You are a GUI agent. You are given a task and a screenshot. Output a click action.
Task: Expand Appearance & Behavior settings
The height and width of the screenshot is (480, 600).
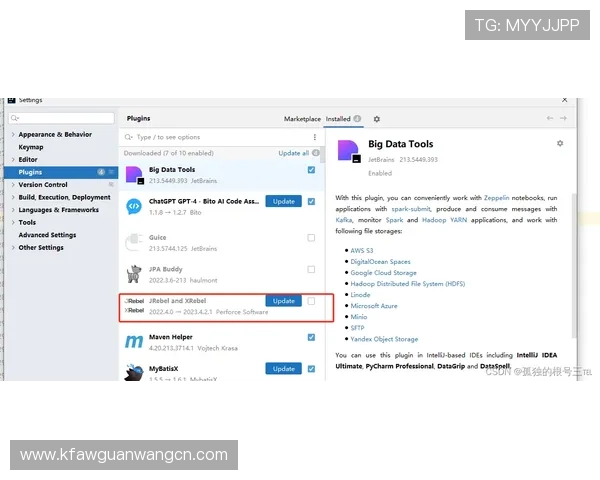click(x=13, y=134)
